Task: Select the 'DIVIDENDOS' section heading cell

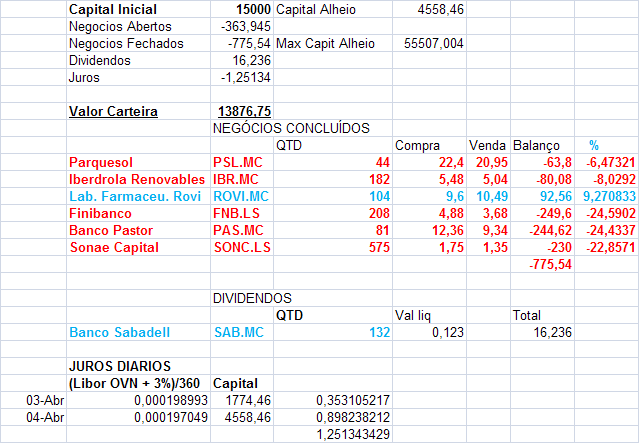Action: coord(252,298)
